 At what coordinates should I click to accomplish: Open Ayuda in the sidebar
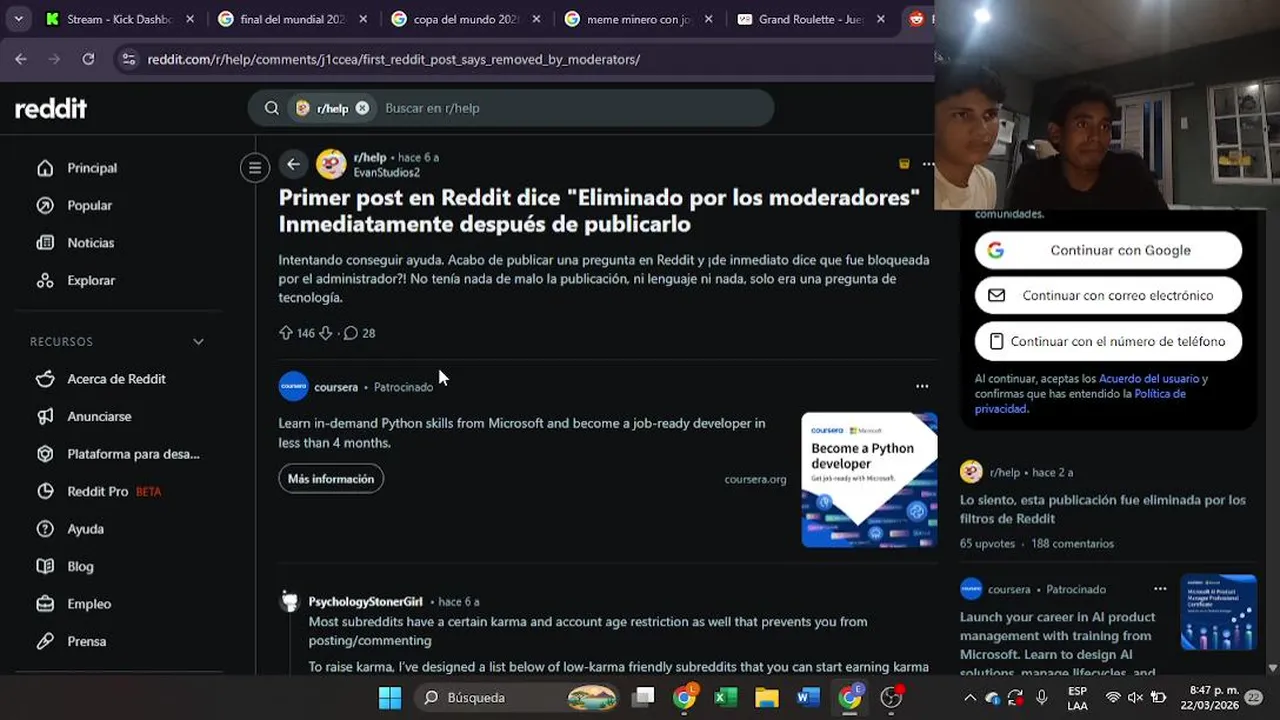[x=85, y=529]
